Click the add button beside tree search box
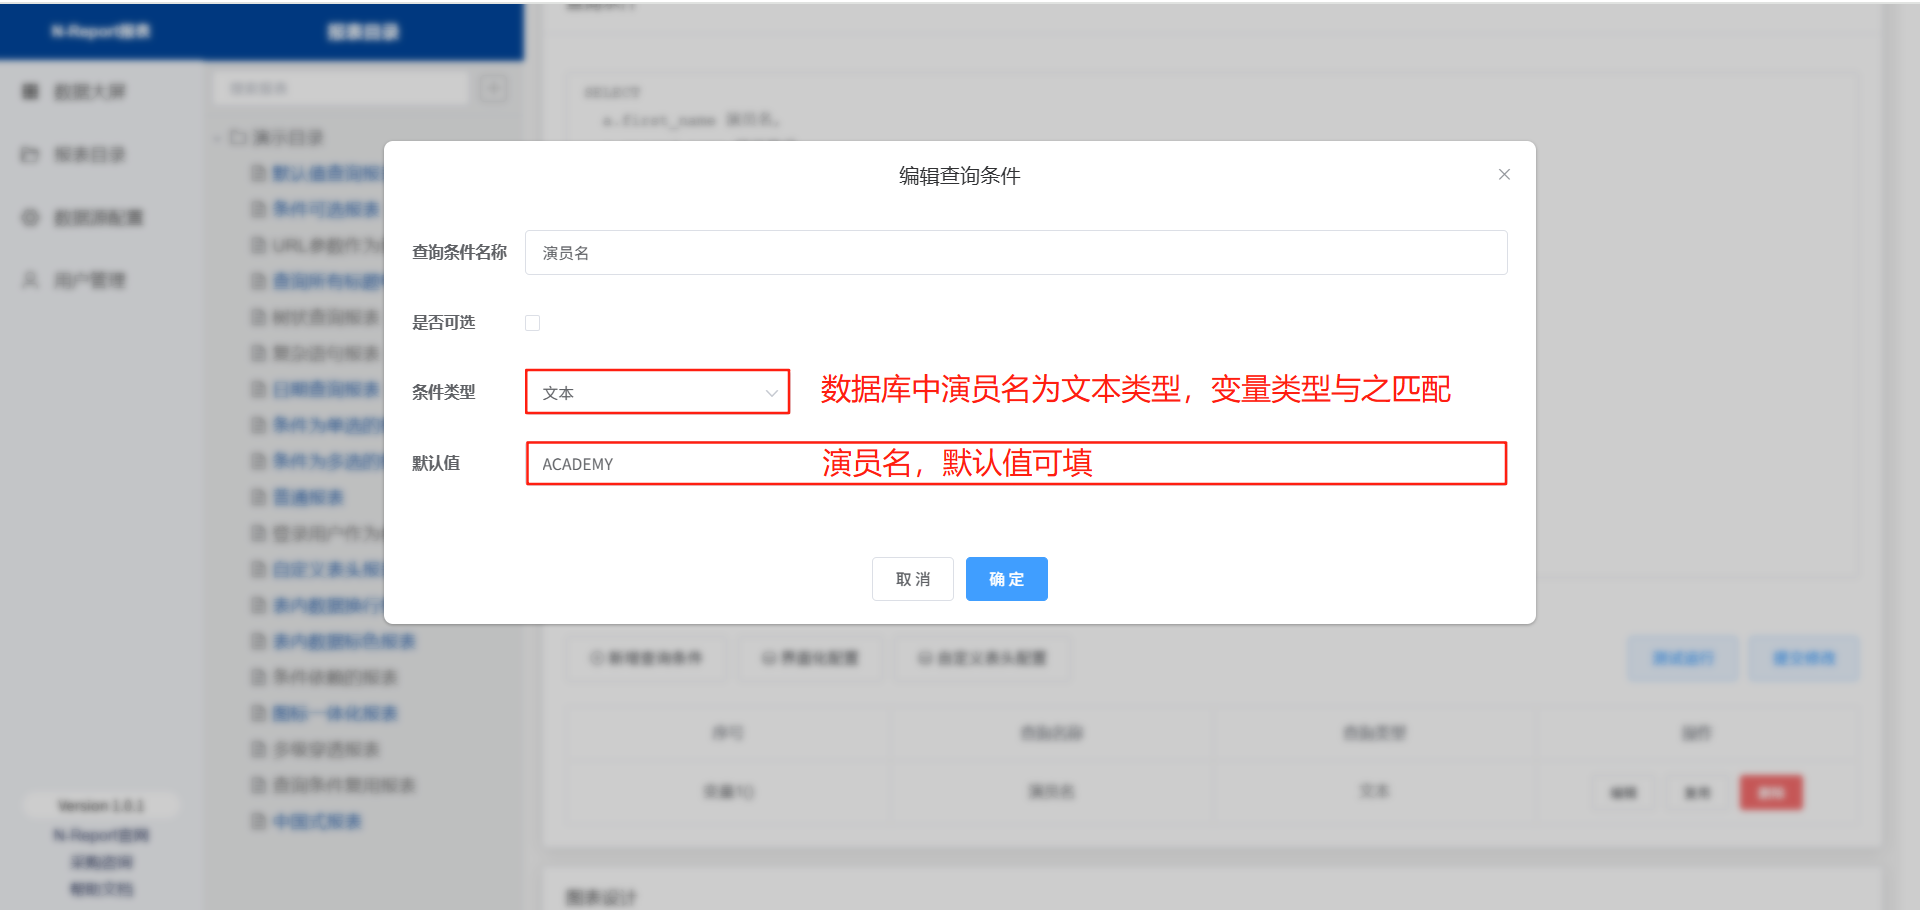 pos(492,89)
